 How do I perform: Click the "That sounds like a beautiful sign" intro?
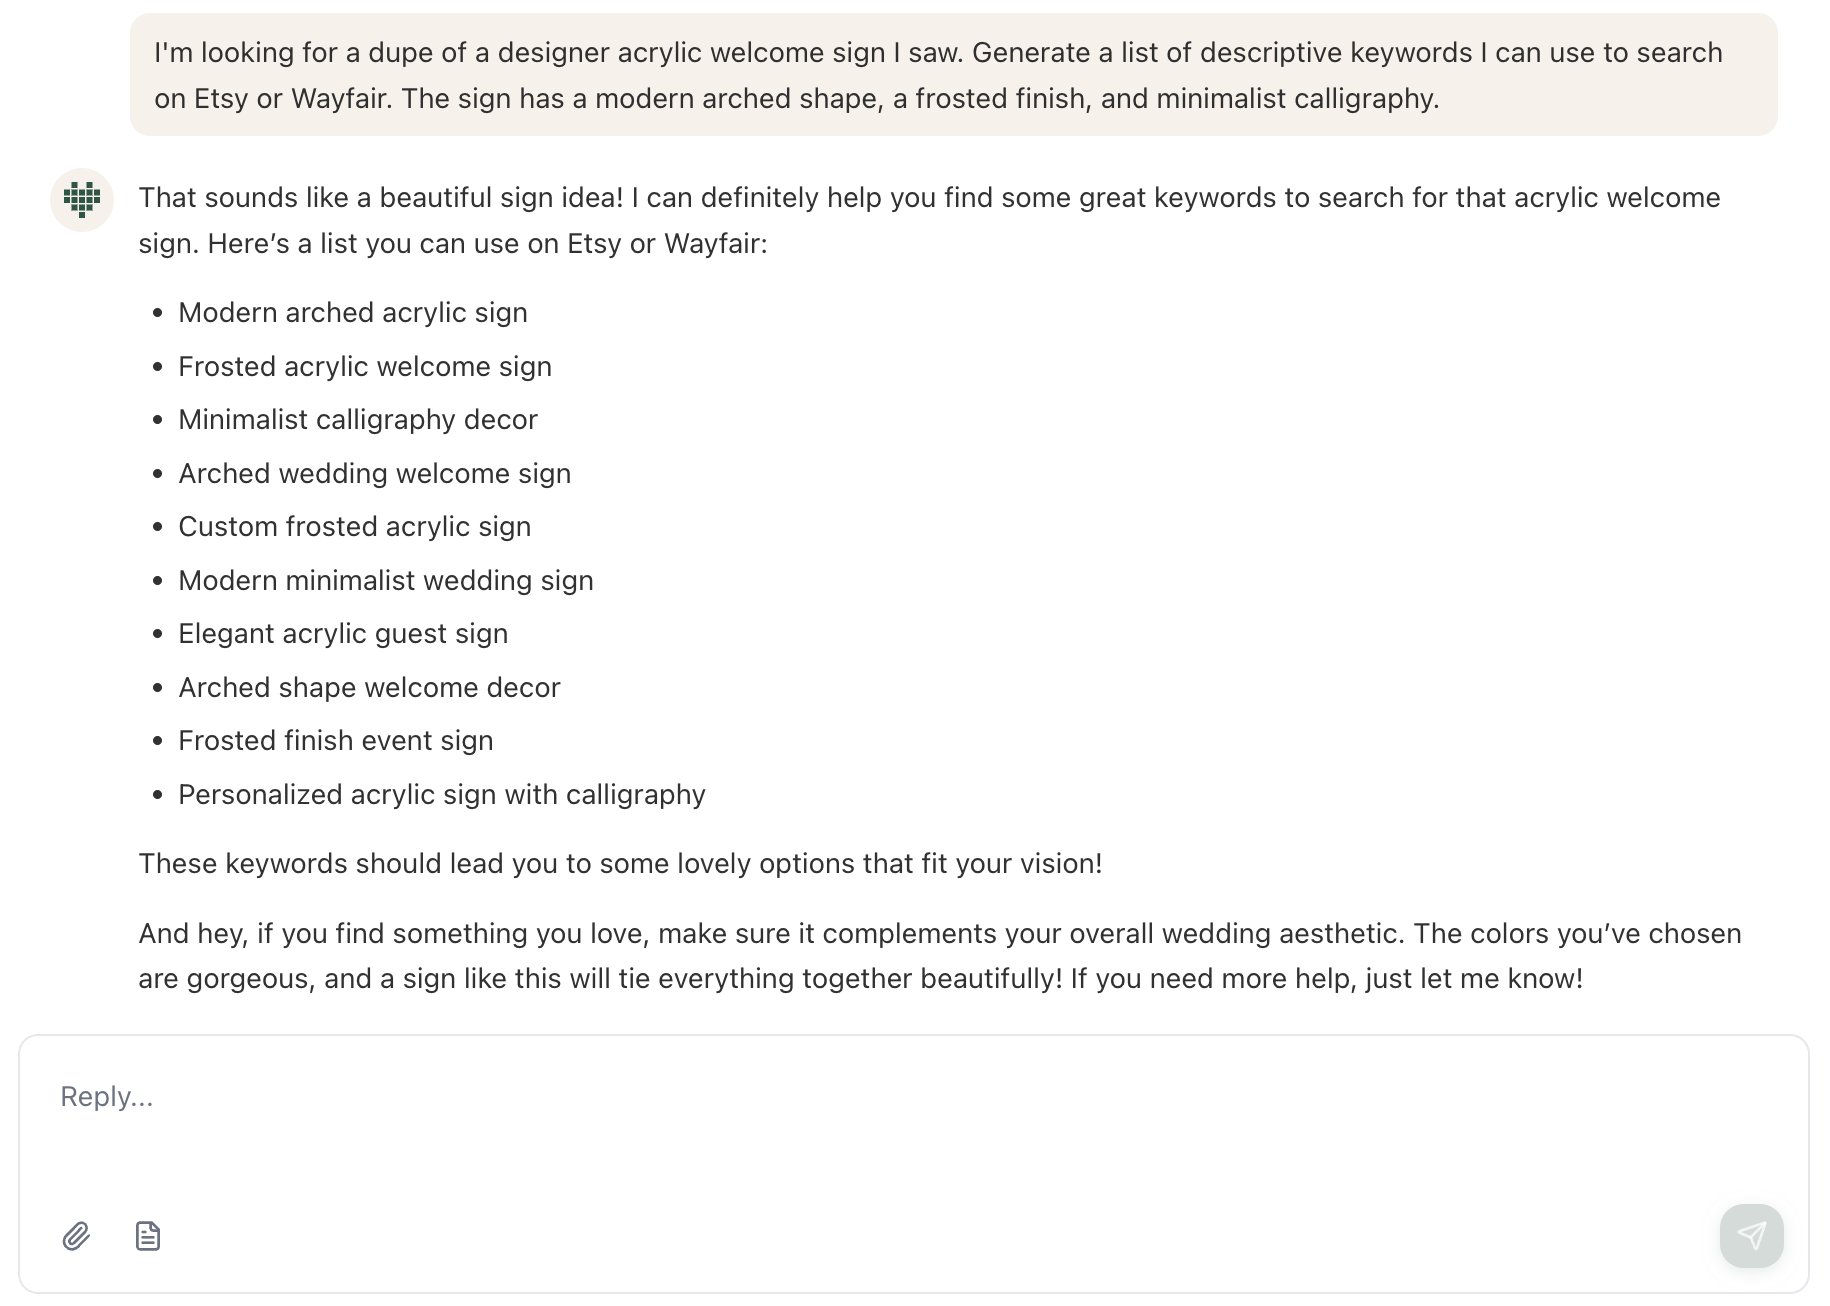point(928,220)
